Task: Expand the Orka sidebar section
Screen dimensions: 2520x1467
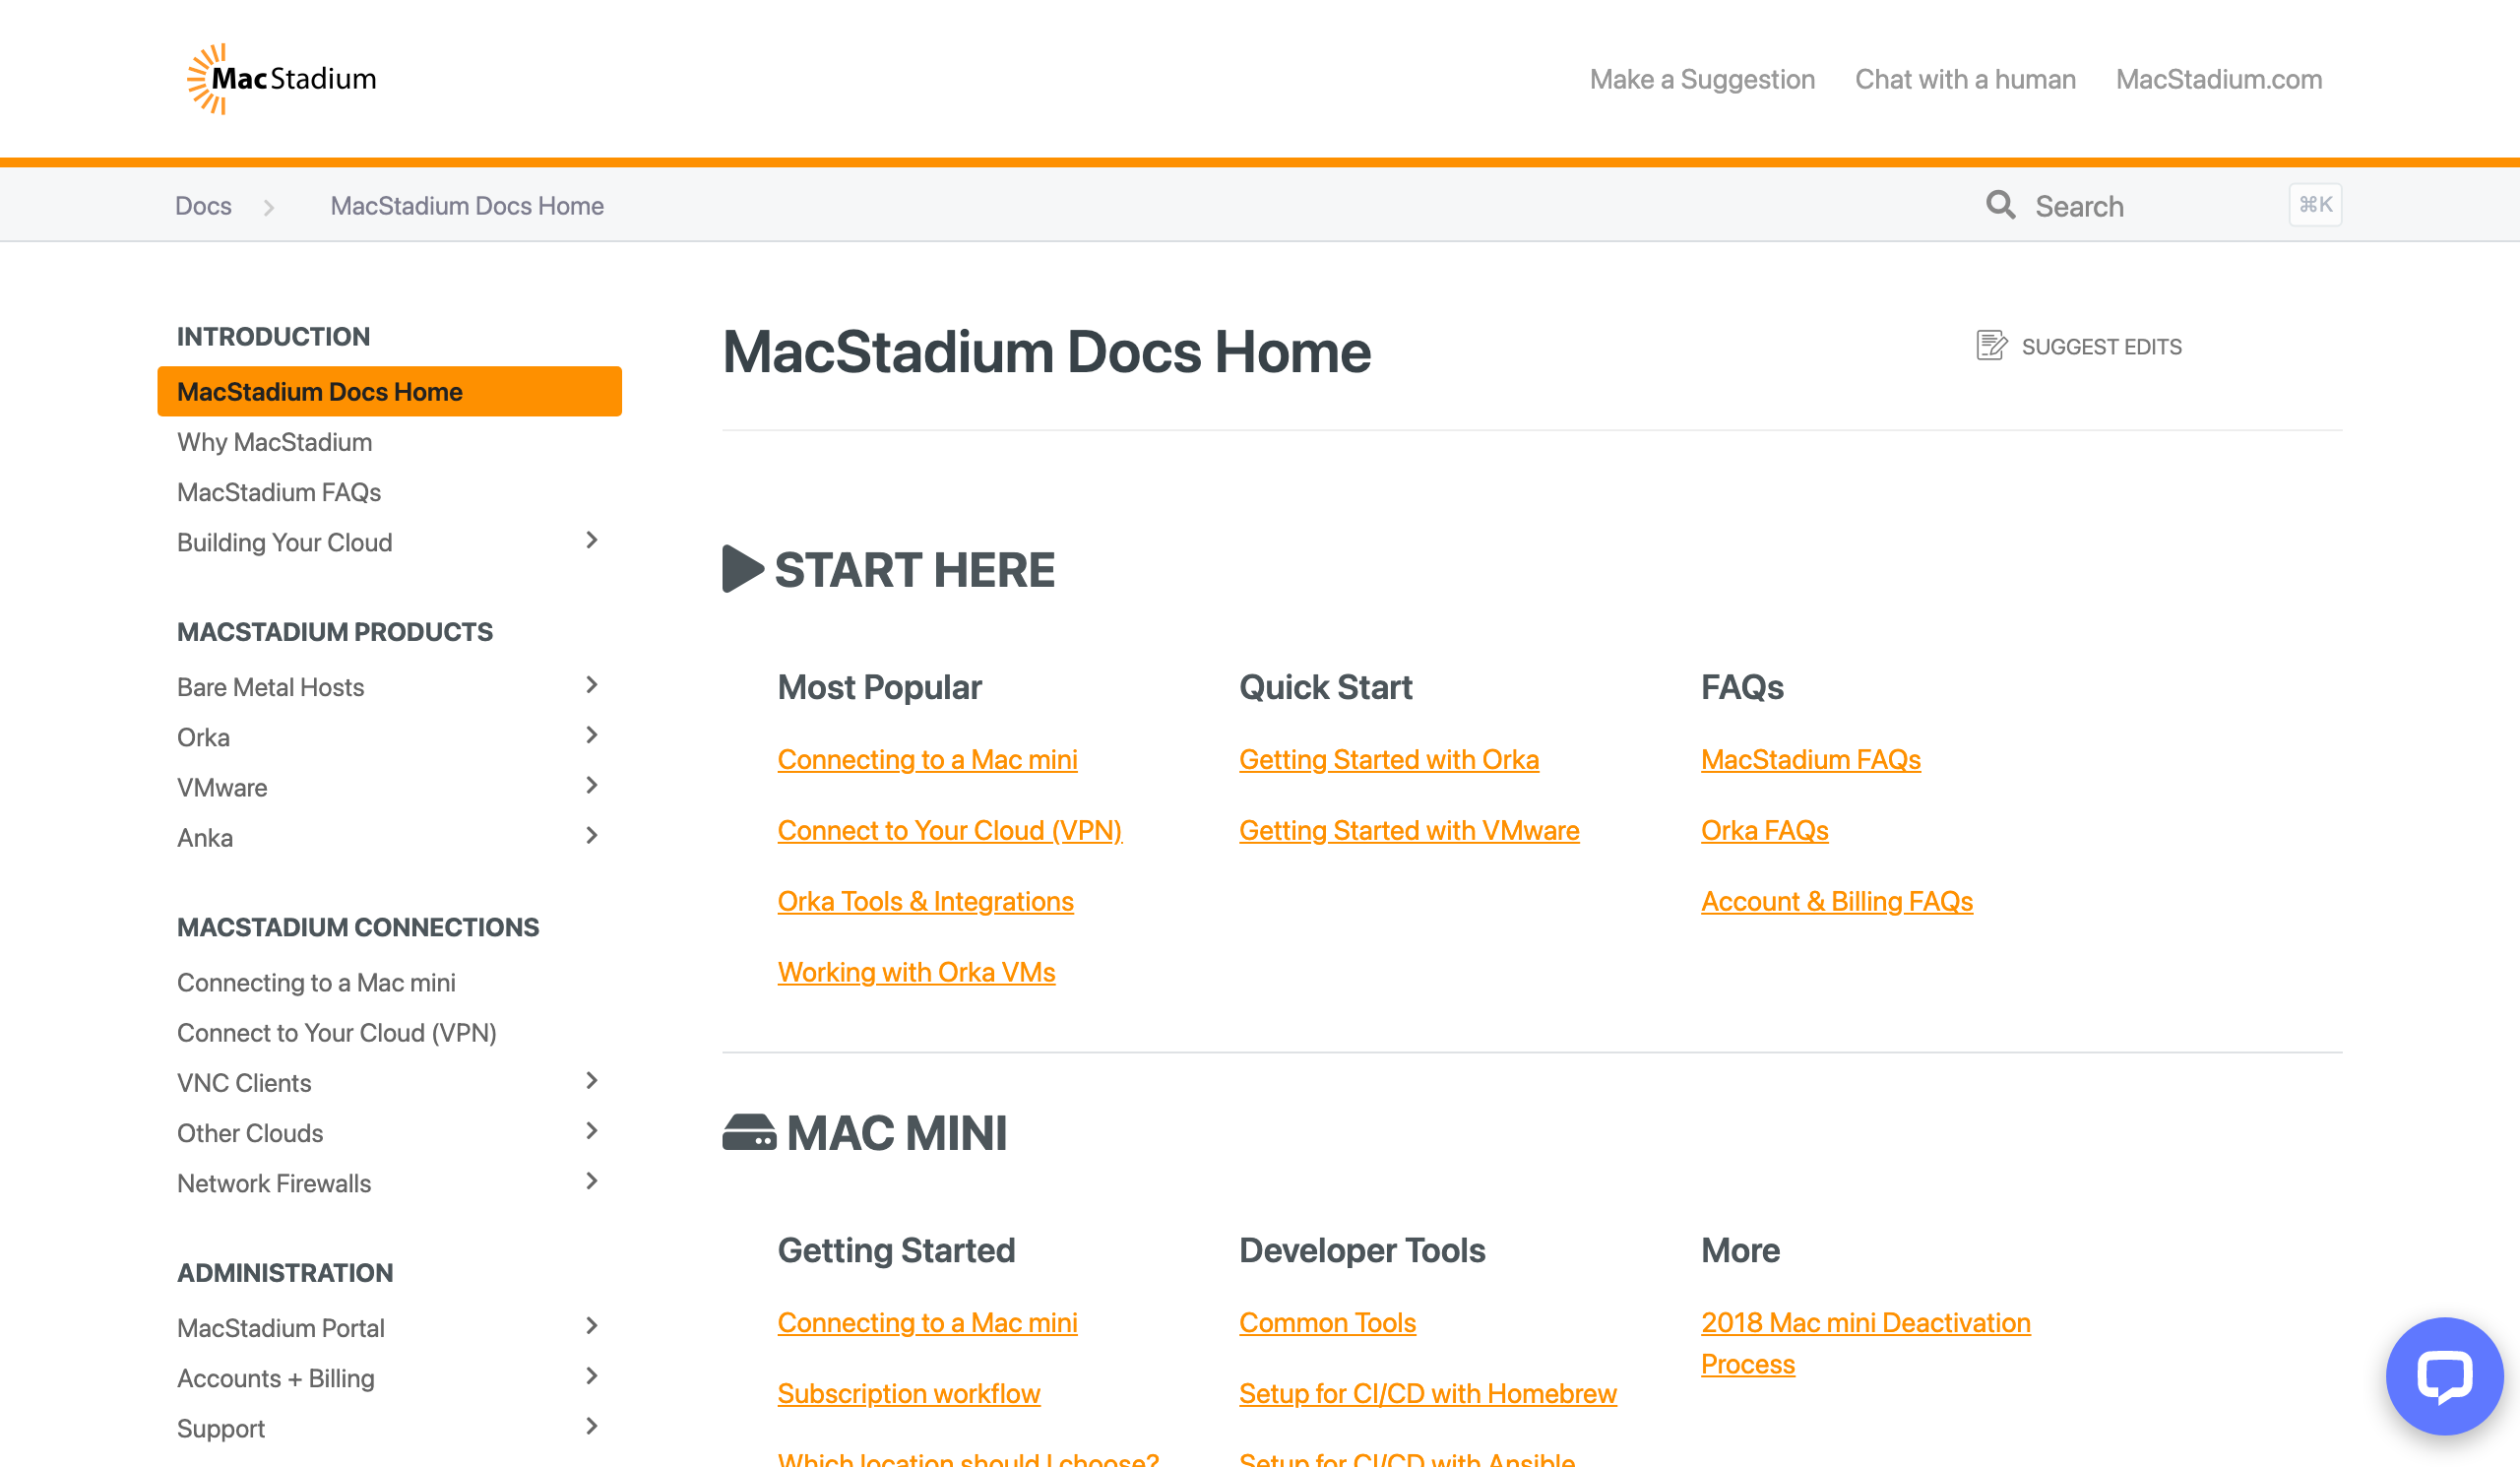Action: click(x=592, y=736)
